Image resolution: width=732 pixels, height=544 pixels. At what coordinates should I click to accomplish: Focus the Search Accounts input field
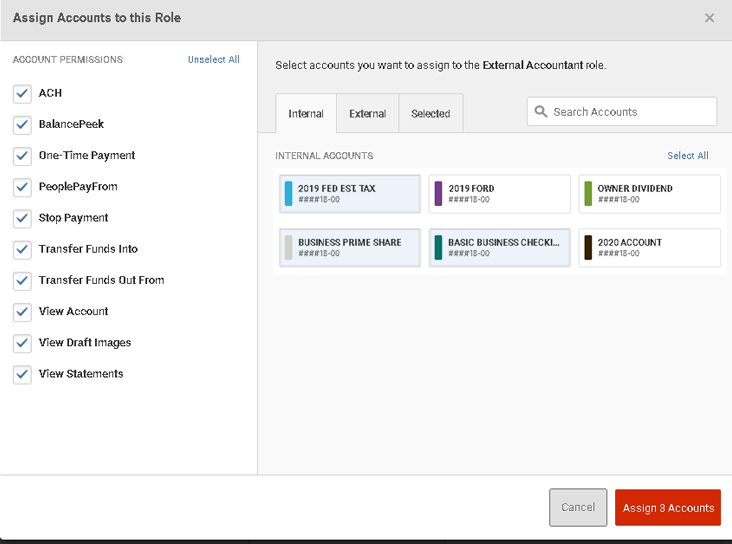coord(622,112)
